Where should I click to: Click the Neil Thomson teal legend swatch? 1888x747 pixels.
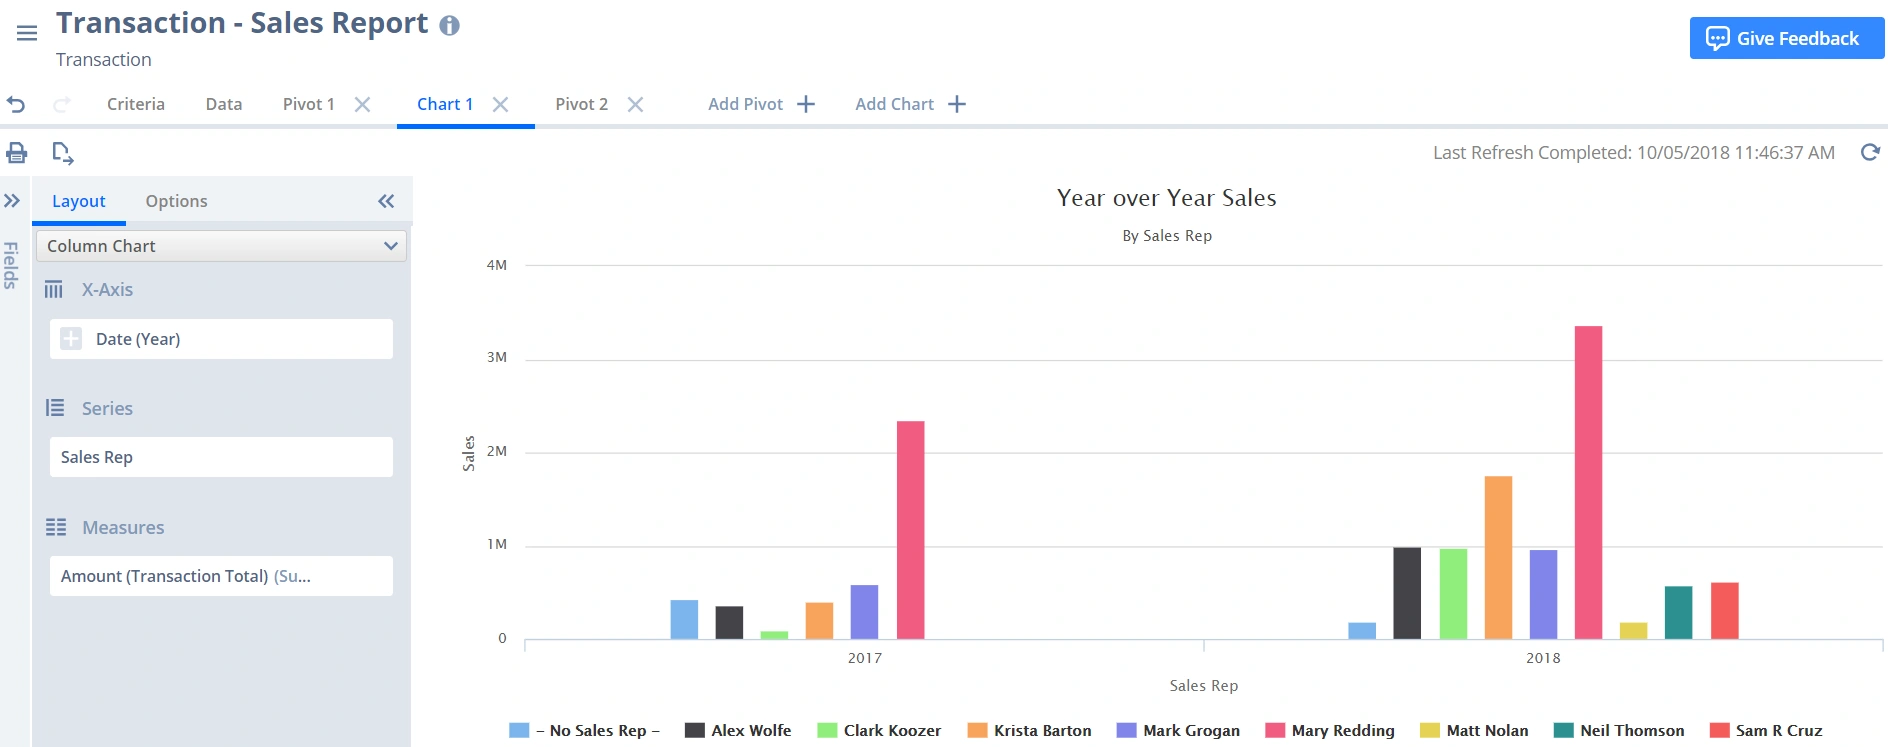point(1563,730)
